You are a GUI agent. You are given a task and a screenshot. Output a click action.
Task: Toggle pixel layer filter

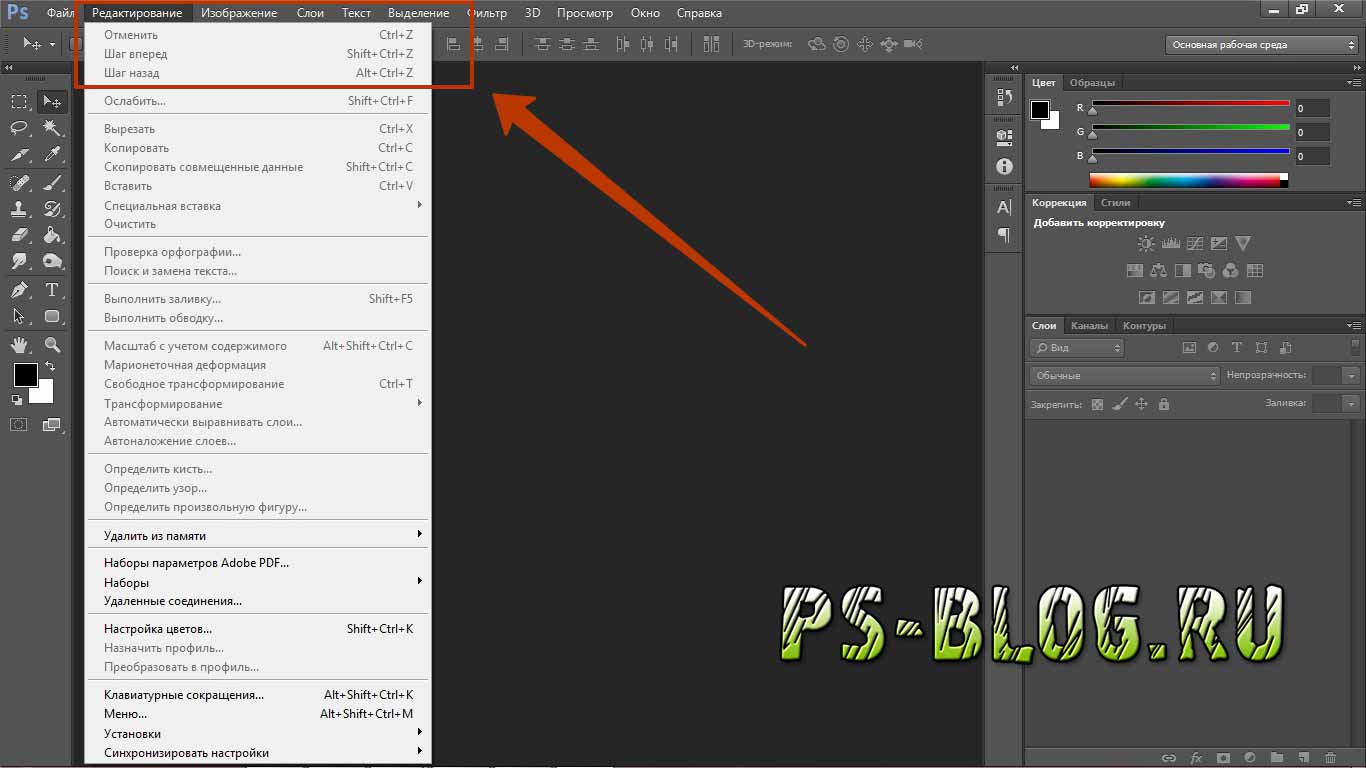[x=1189, y=348]
